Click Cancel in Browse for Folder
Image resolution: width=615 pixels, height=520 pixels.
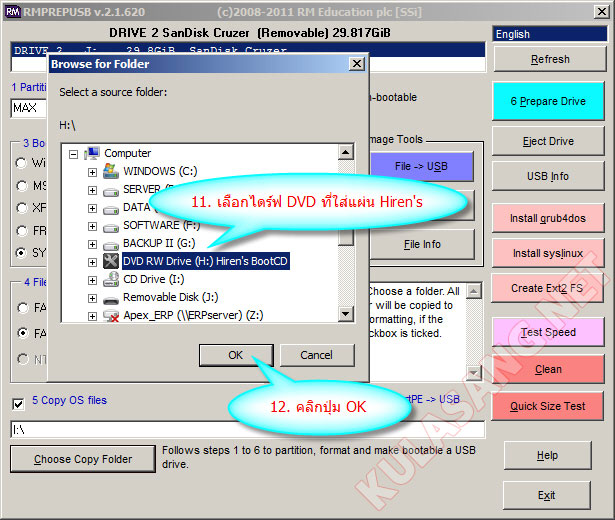pos(317,355)
